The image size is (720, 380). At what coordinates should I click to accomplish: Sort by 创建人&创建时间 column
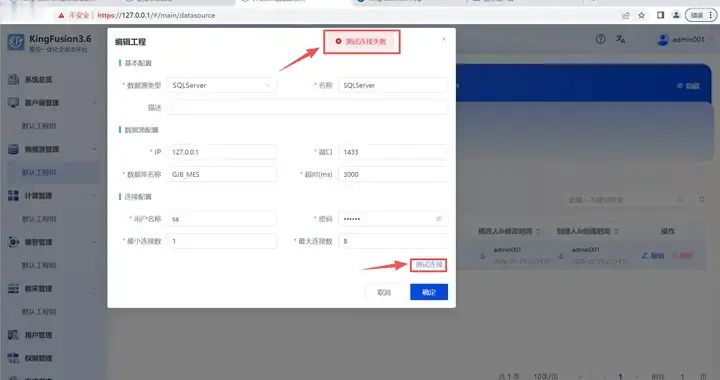point(616,231)
